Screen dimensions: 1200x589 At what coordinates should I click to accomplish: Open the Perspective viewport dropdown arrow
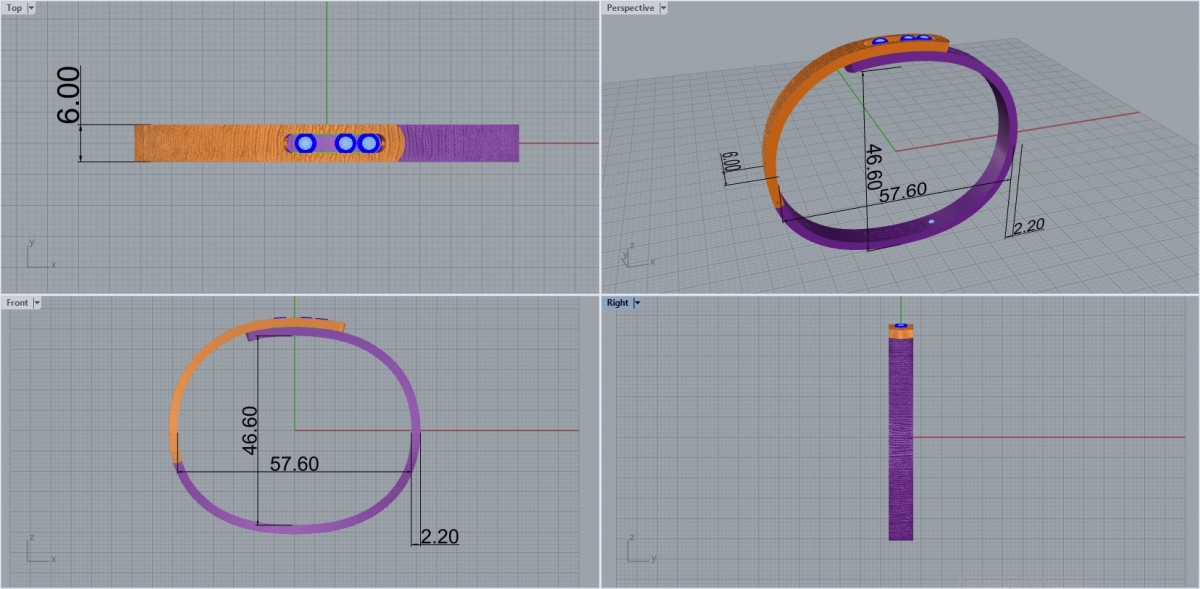[x=664, y=8]
